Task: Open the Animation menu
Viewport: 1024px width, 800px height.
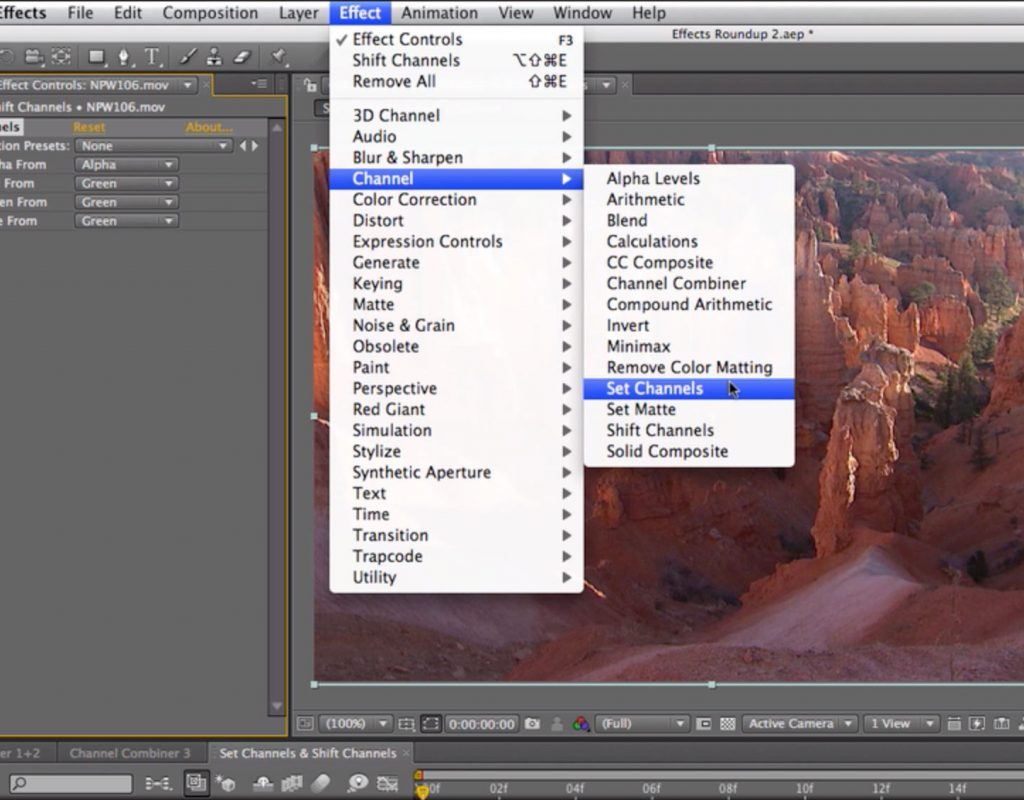Action: click(439, 13)
